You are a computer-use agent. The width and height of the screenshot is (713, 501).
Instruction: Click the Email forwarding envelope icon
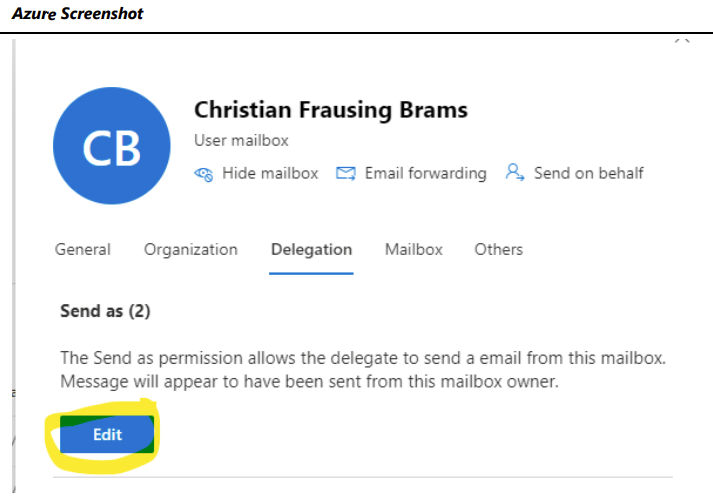tap(346, 173)
